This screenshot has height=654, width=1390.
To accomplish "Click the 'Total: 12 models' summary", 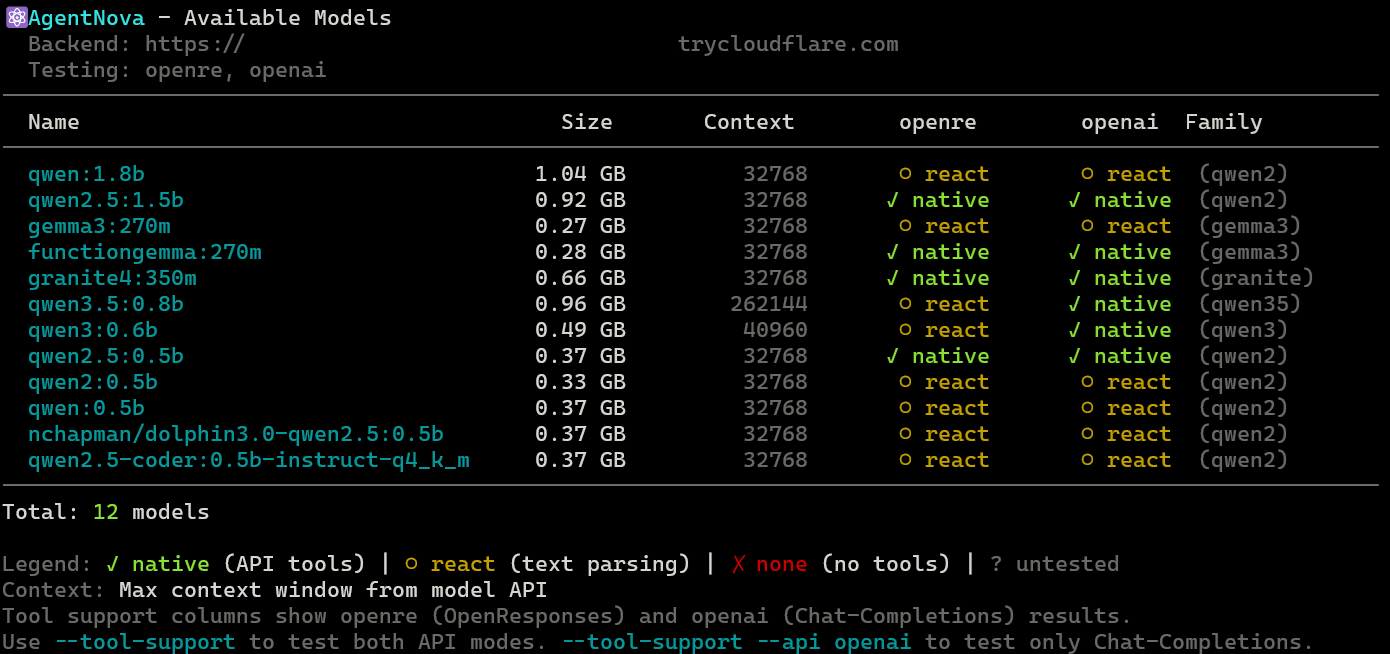I will pos(106,512).
